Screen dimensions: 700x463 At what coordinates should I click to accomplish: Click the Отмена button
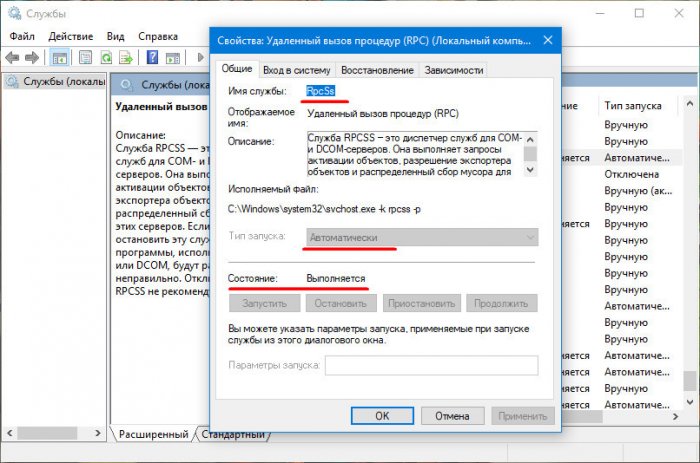click(x=452, y=416)
